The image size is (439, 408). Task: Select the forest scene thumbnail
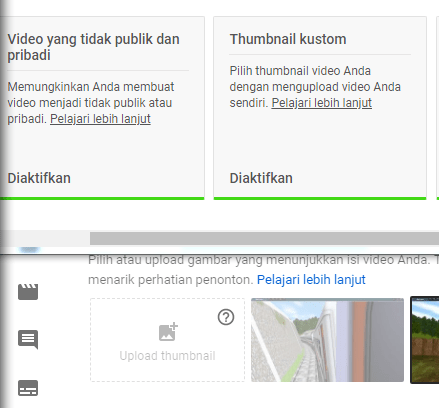[425, 340]
